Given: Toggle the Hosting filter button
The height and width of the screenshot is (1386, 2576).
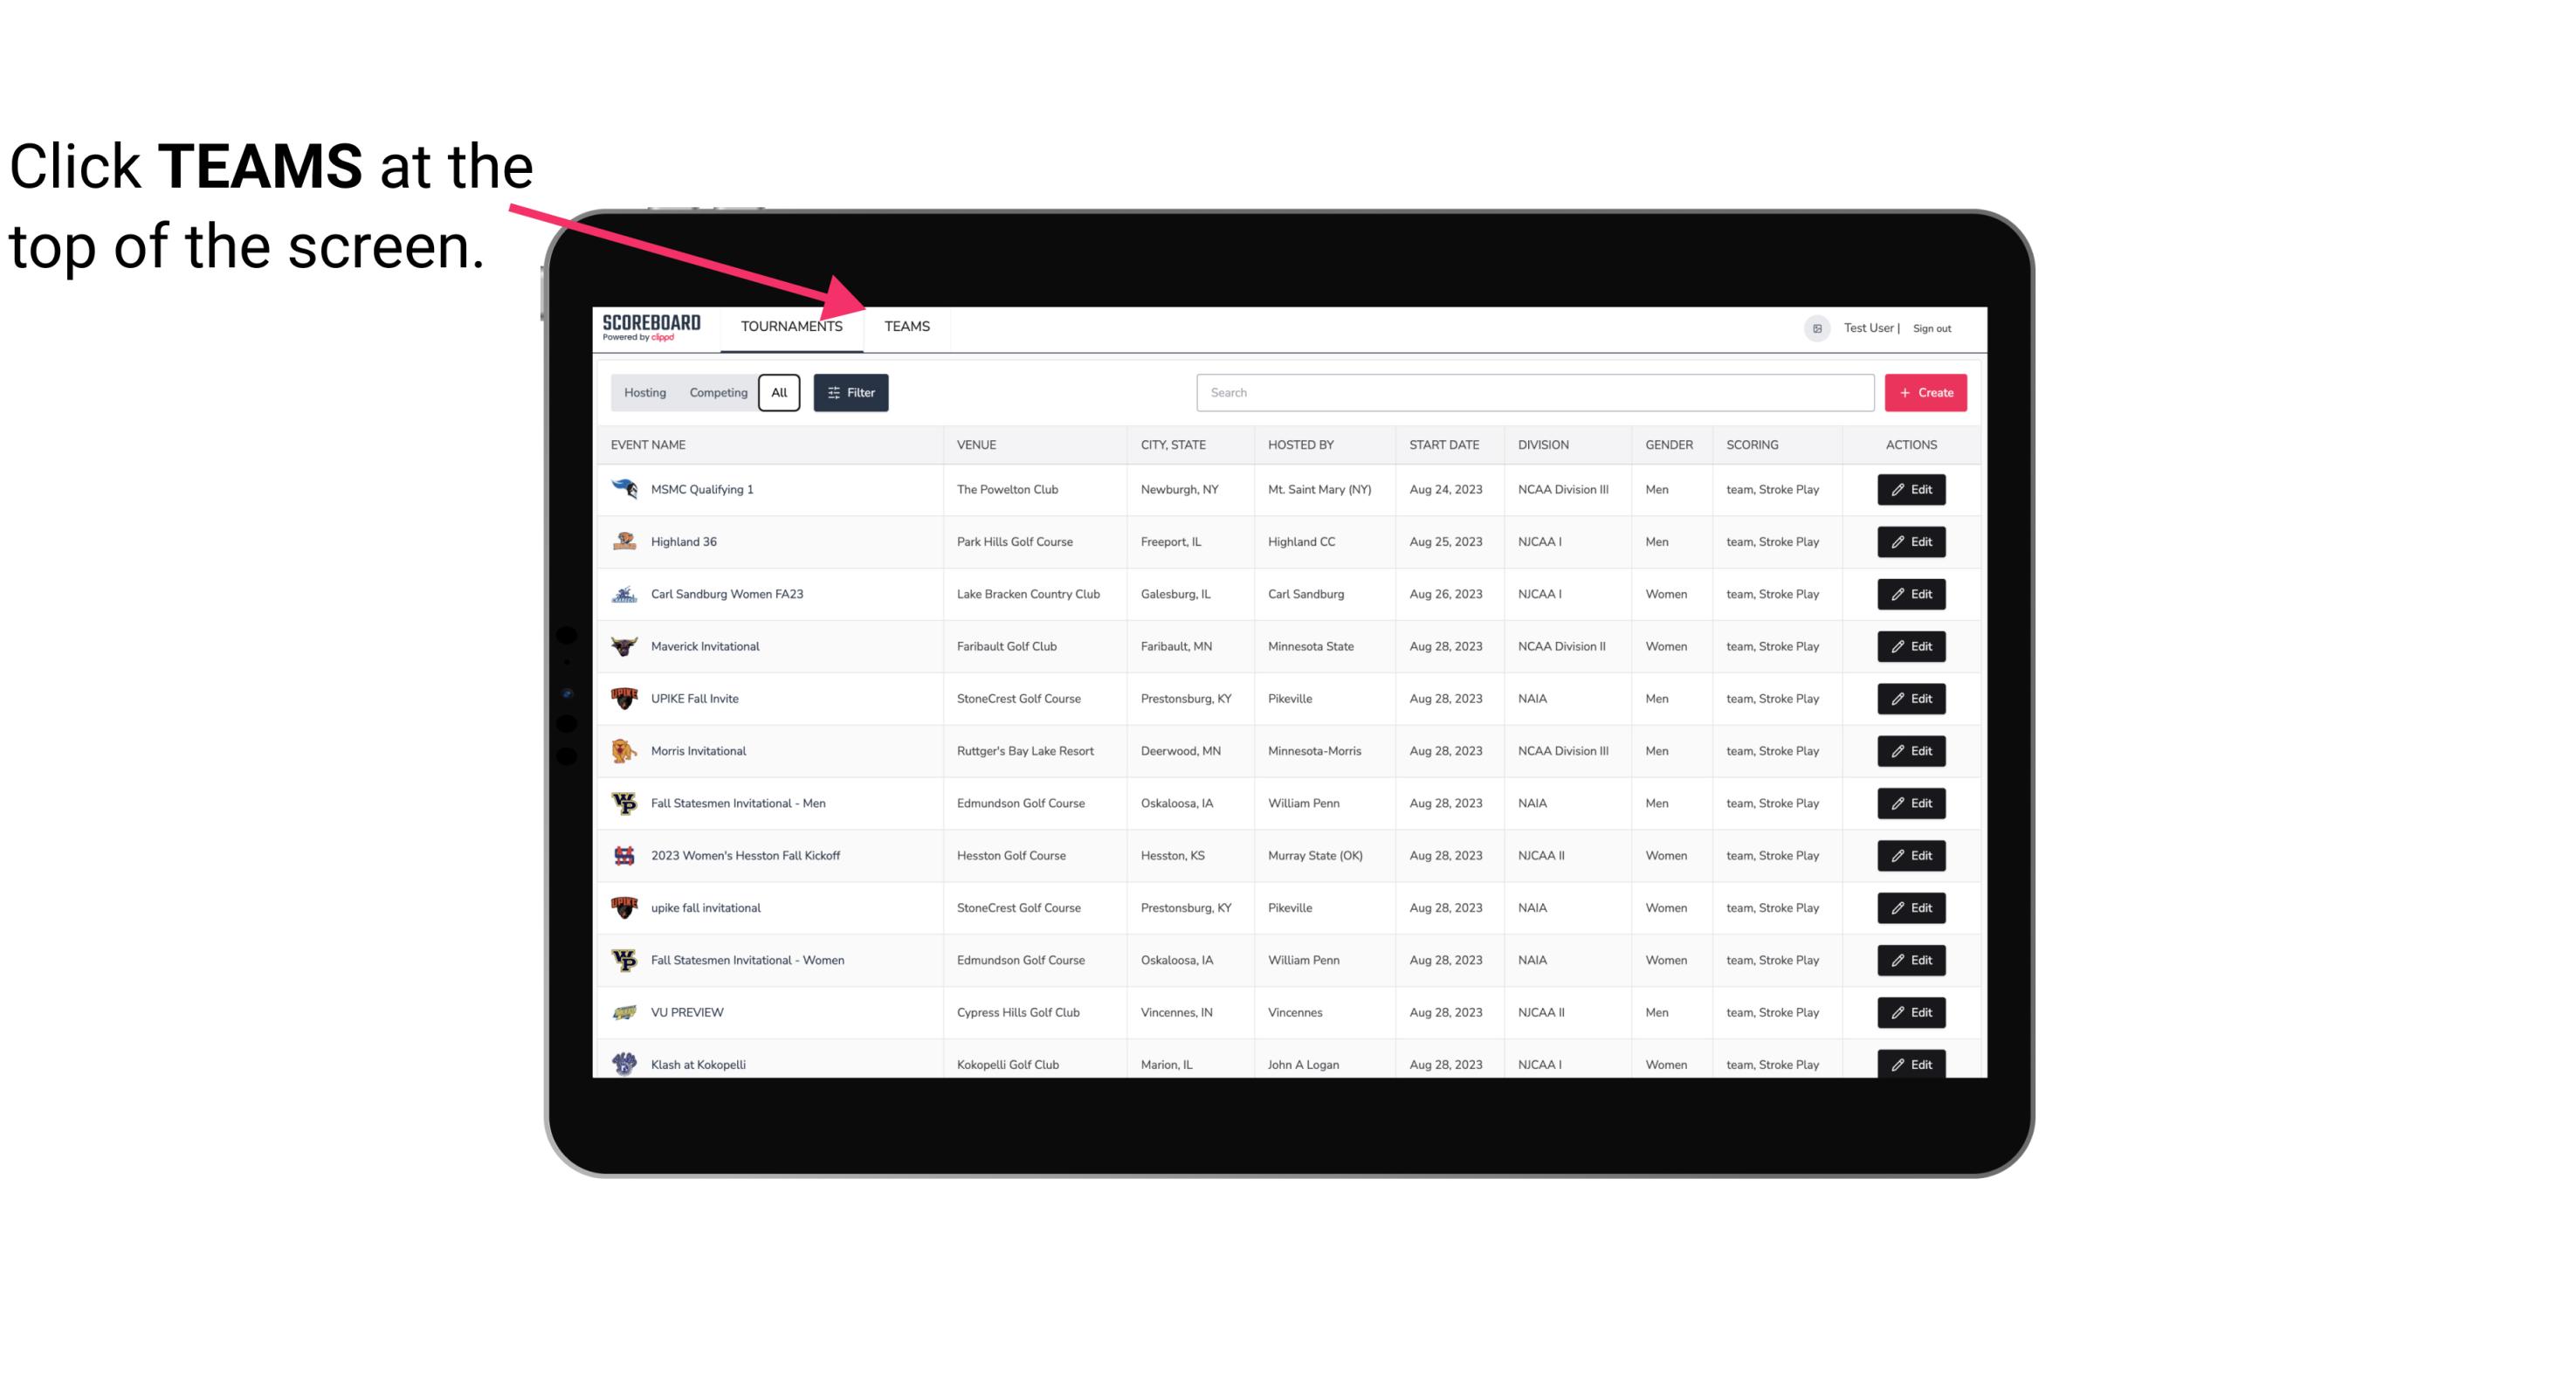Looking at the screenshot, I should [x=644, y=393].
